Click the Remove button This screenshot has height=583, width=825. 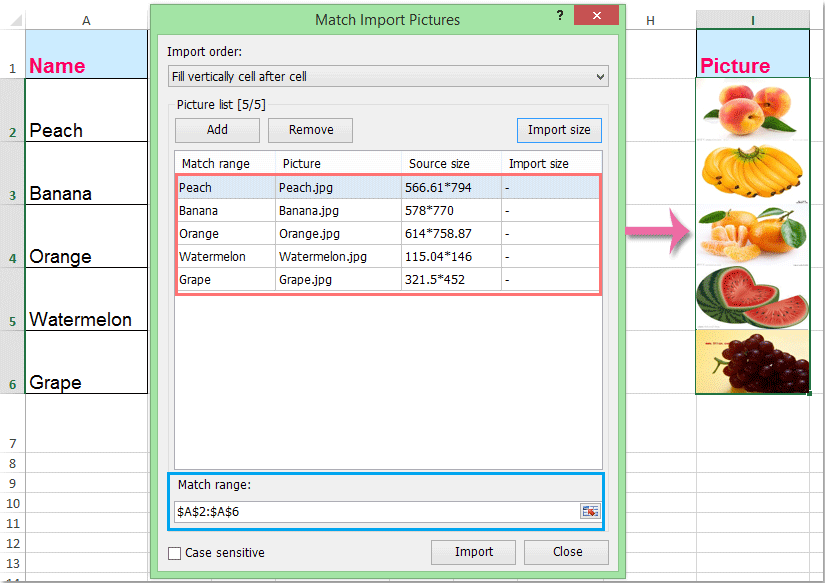point(310,129)
